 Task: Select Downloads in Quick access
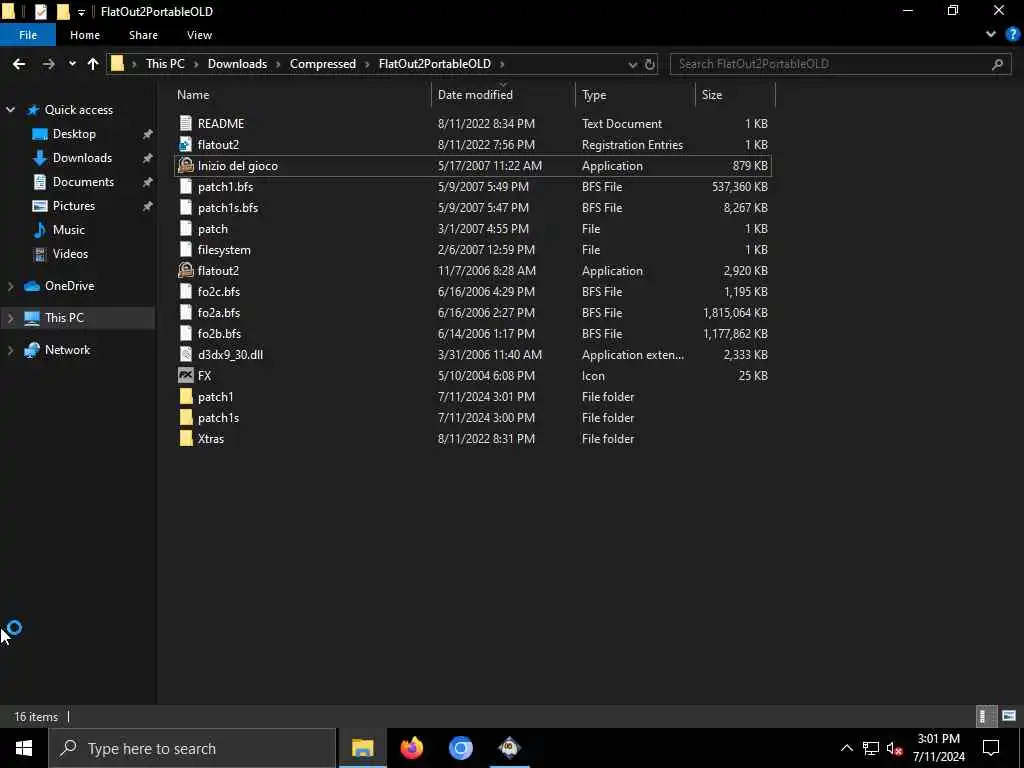(x=82, y=158)
